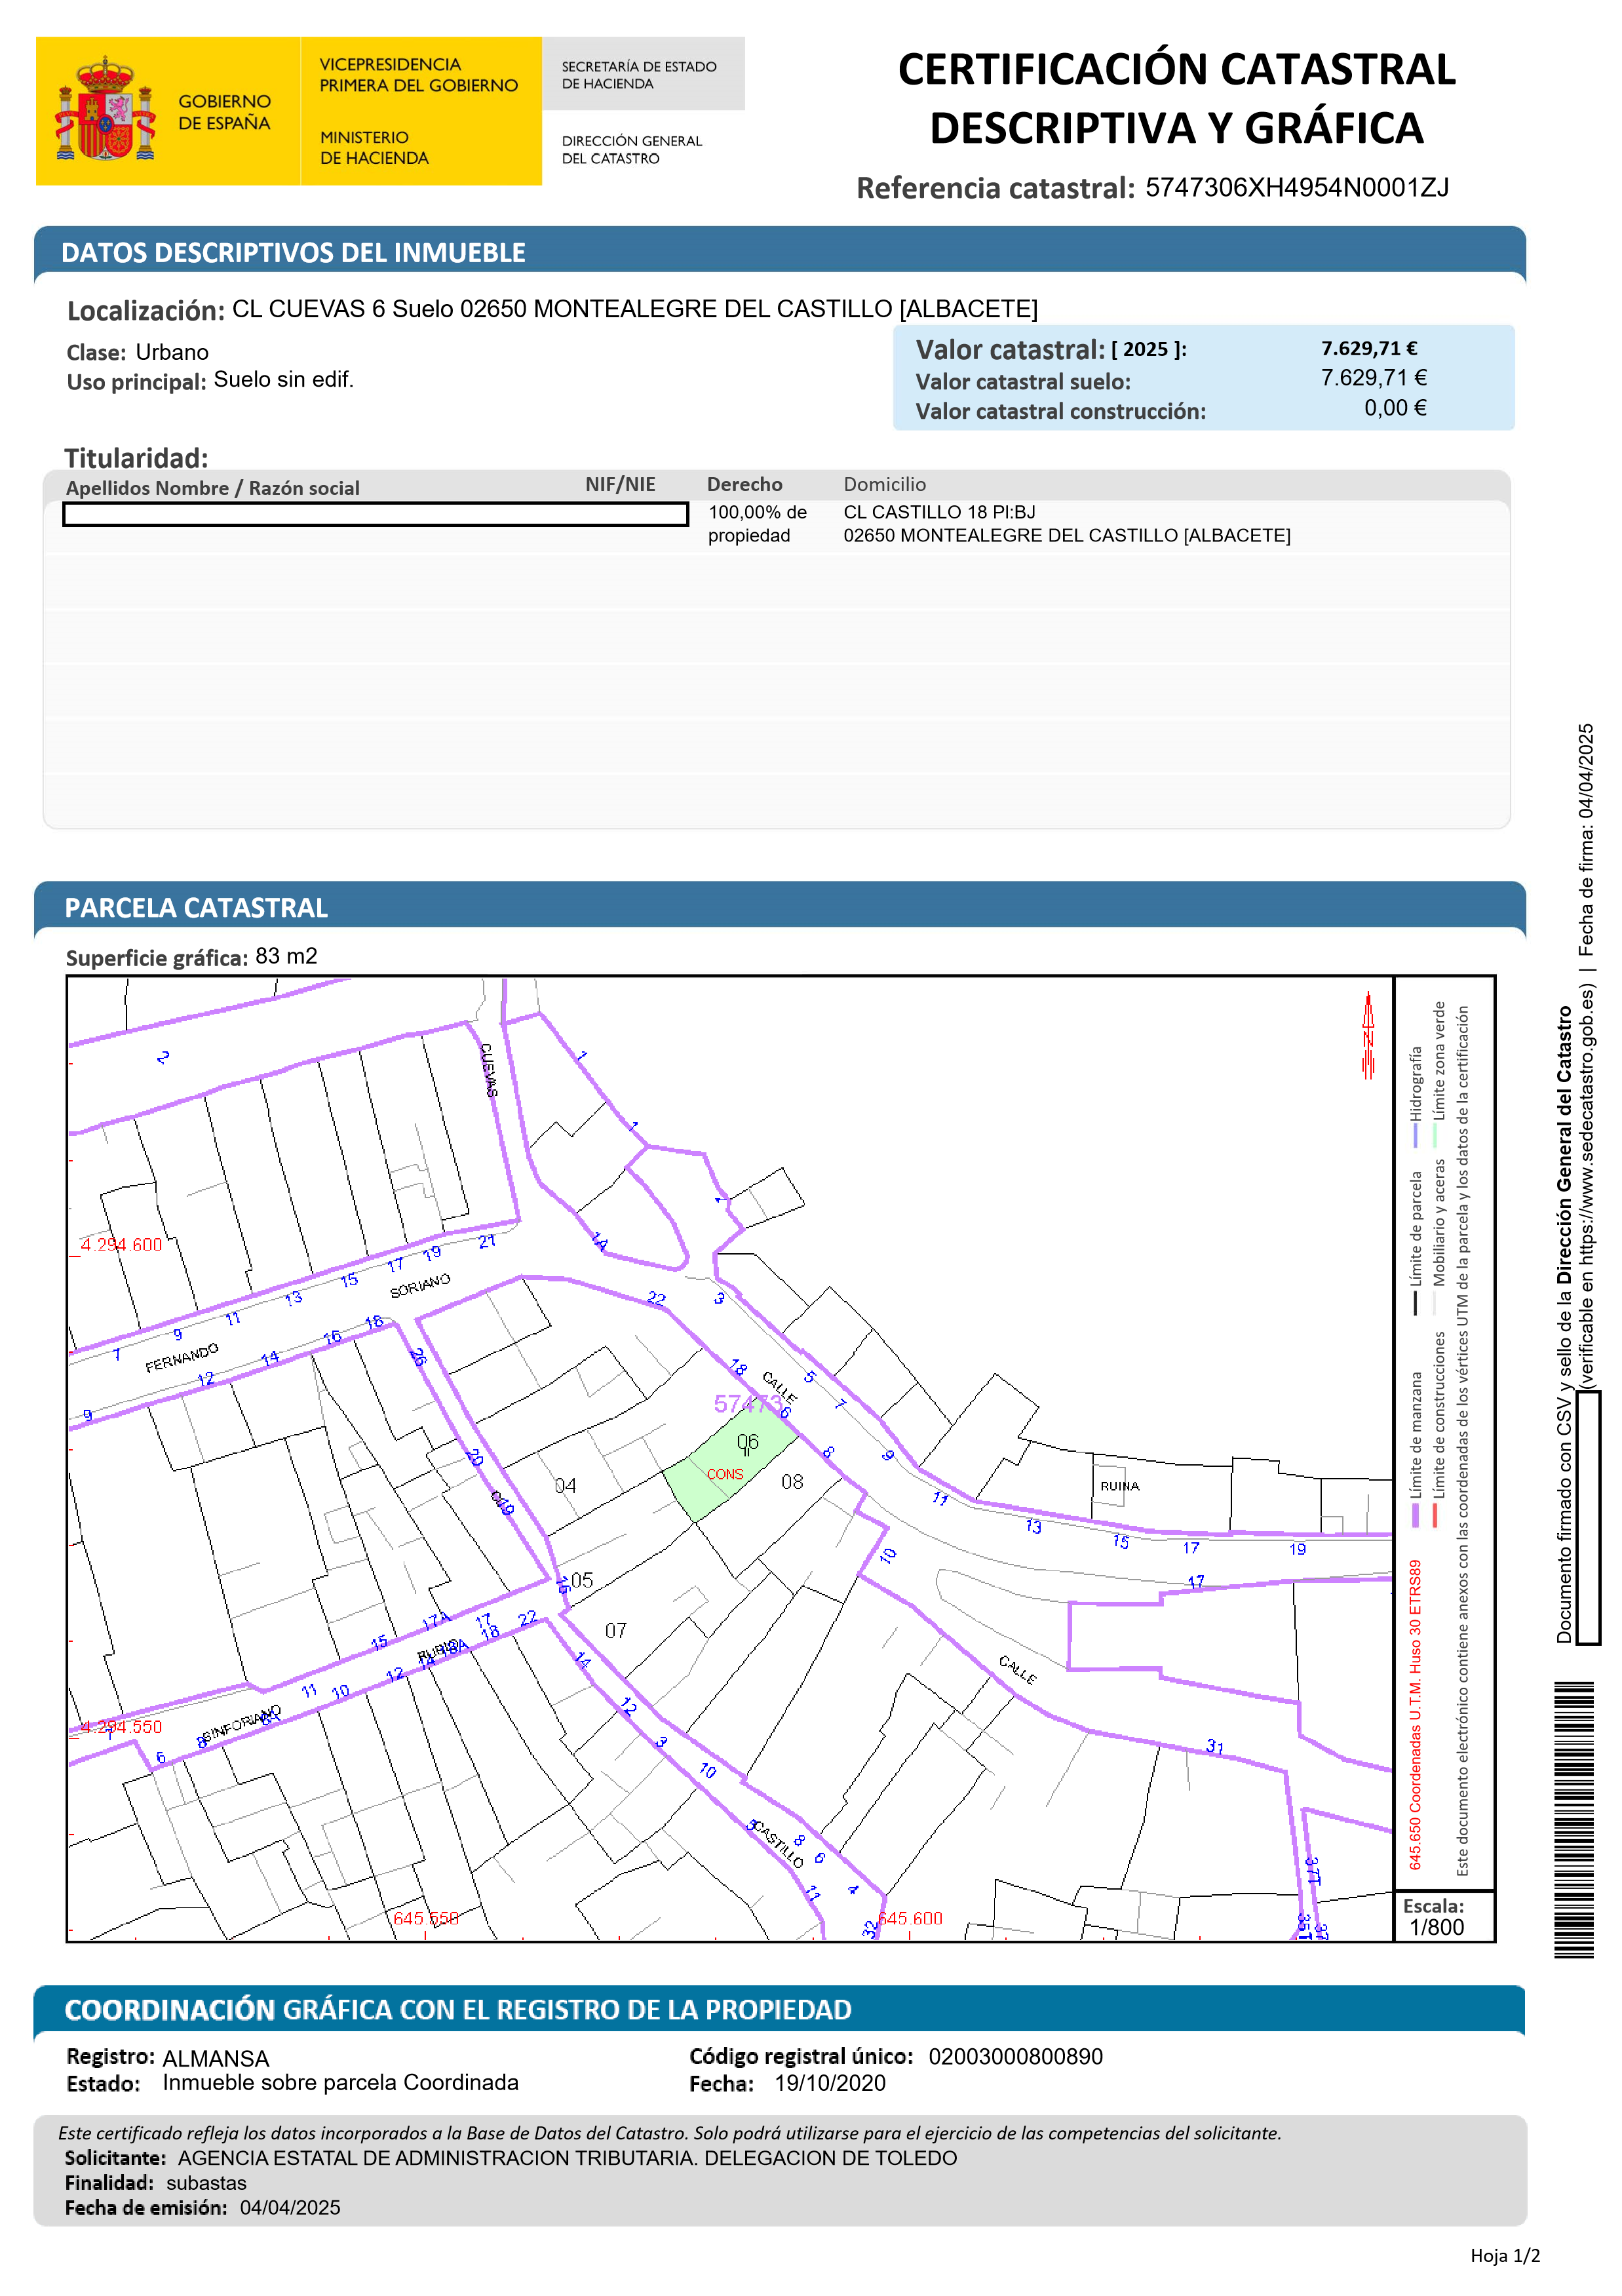Click the DATOS DESCRIPTIVOS DEL INMUEBLE header

(x=293, y=253)
